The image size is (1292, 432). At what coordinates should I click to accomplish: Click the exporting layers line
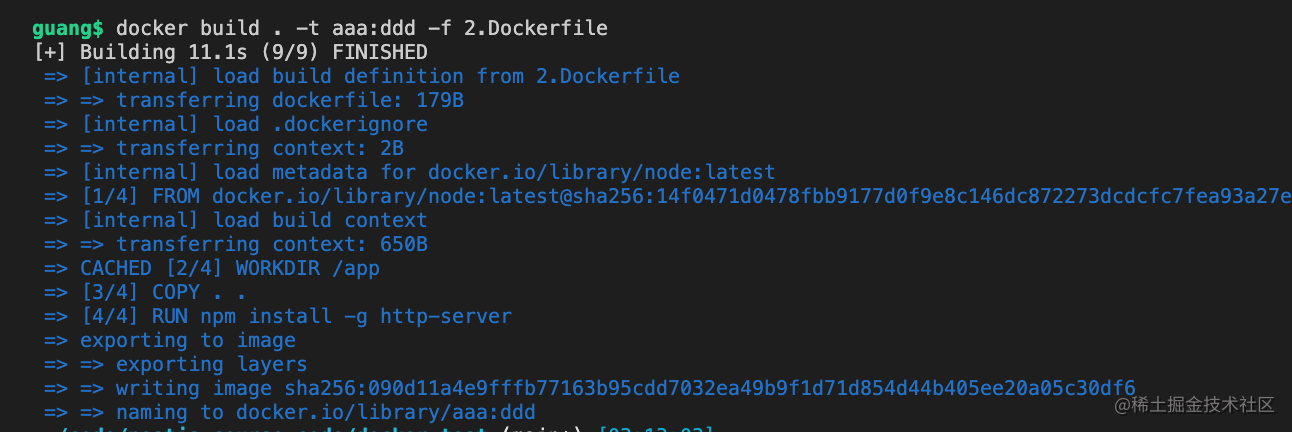point(211,364)
